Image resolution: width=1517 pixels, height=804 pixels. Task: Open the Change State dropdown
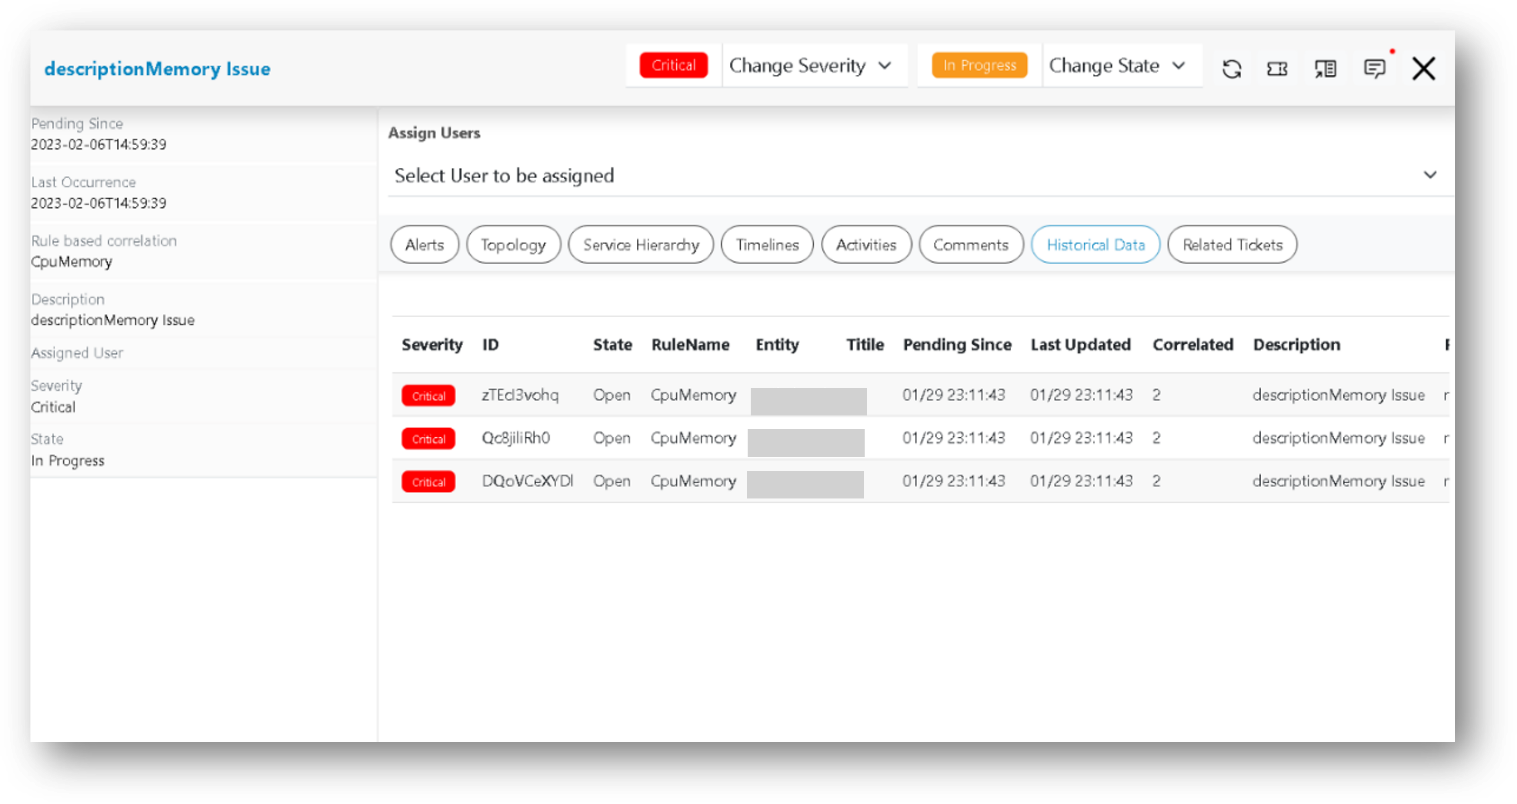pos(1118,66)
